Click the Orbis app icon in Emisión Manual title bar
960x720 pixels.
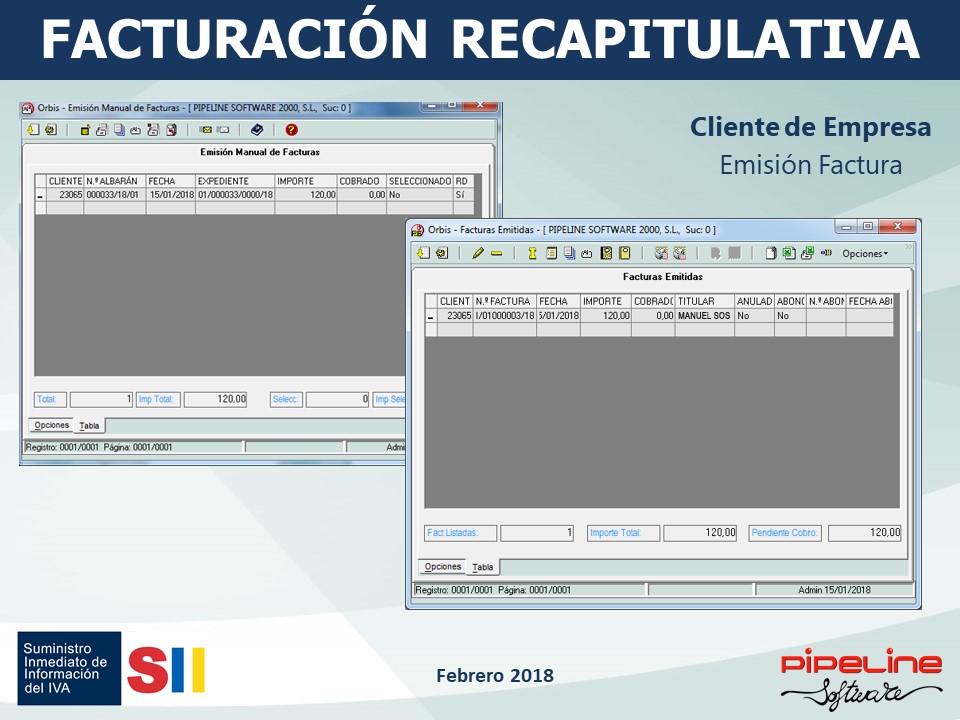[28, 108]
